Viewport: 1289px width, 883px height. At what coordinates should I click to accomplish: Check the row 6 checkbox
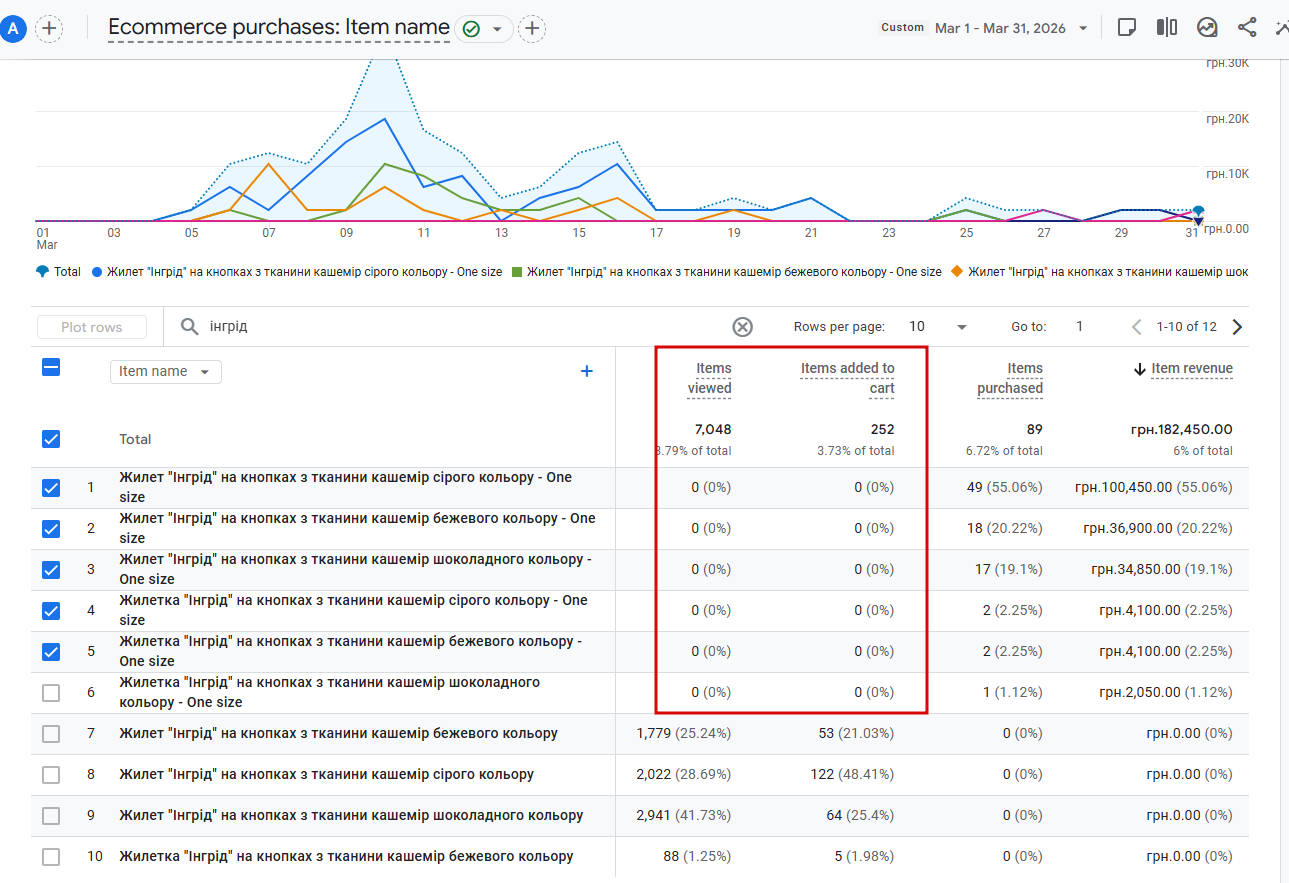[x=51, y=693]
